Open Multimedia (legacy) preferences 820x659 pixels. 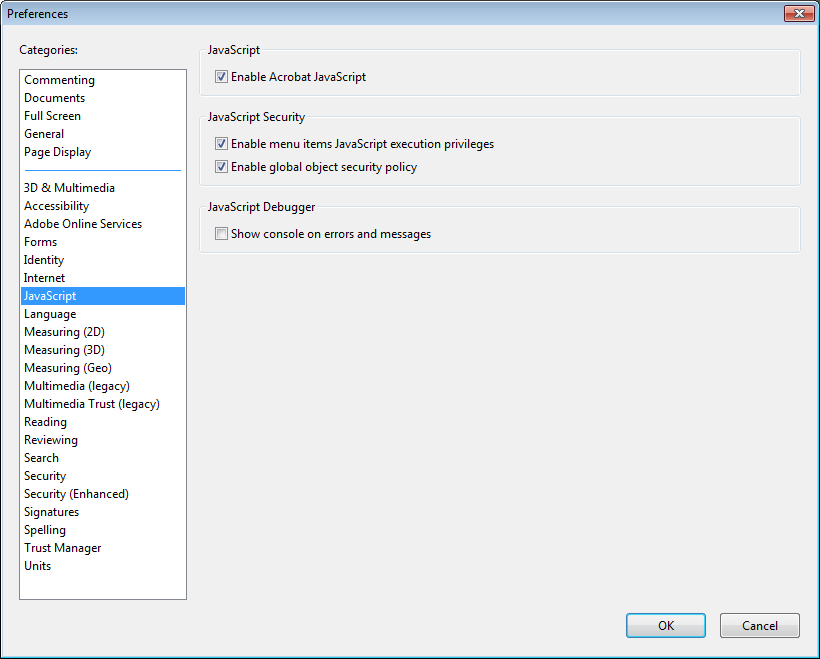click(103, 386)
